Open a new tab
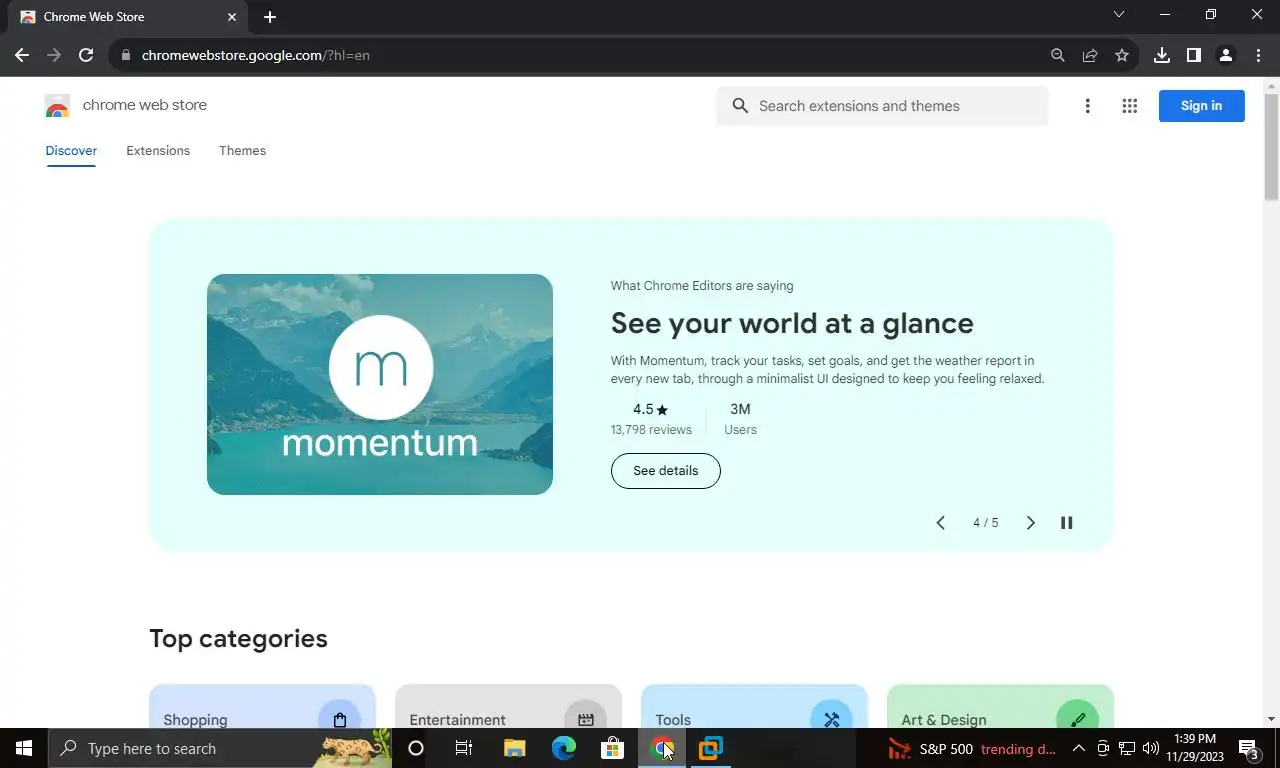Viewport: 1280px width, 768px height. (270, 17)
